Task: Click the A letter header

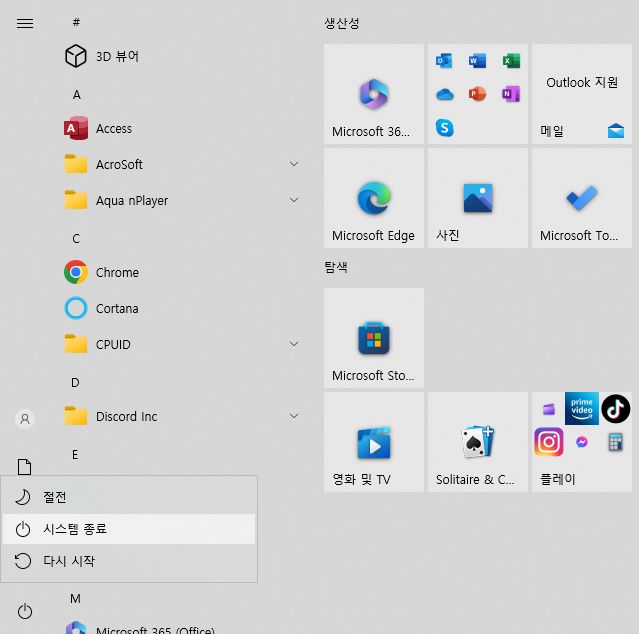Action: 77,95
